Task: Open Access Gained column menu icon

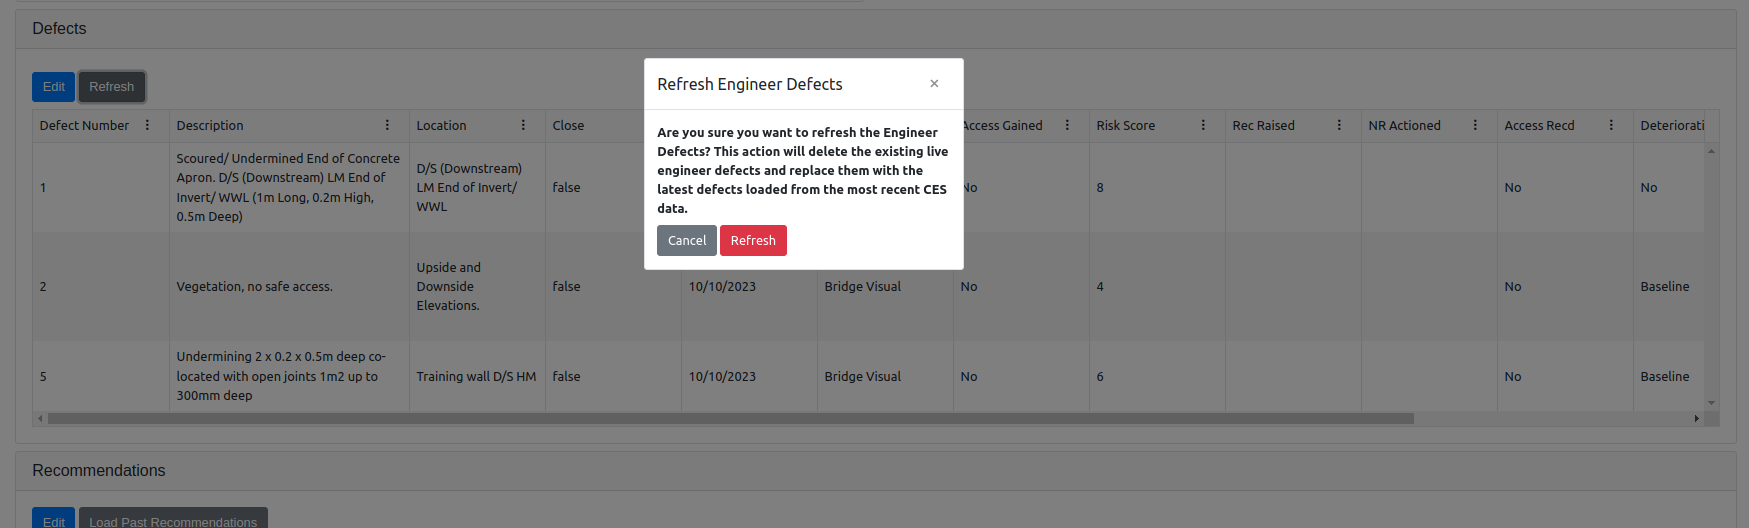Action: tap(1067, 125)
